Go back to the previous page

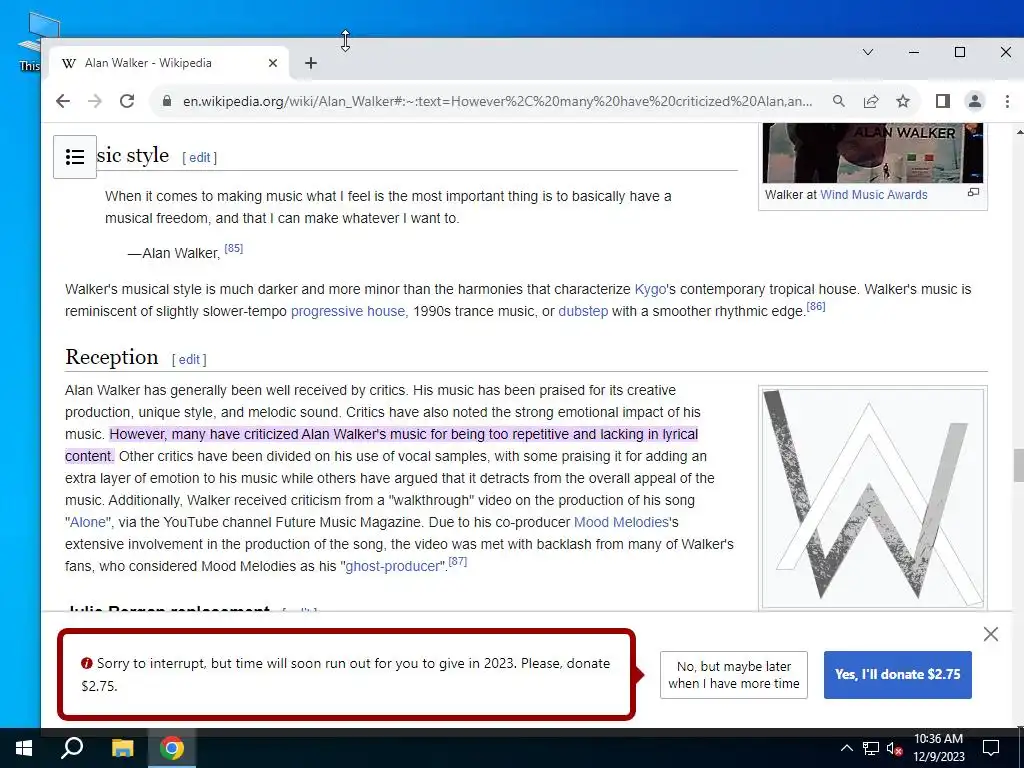63,101
